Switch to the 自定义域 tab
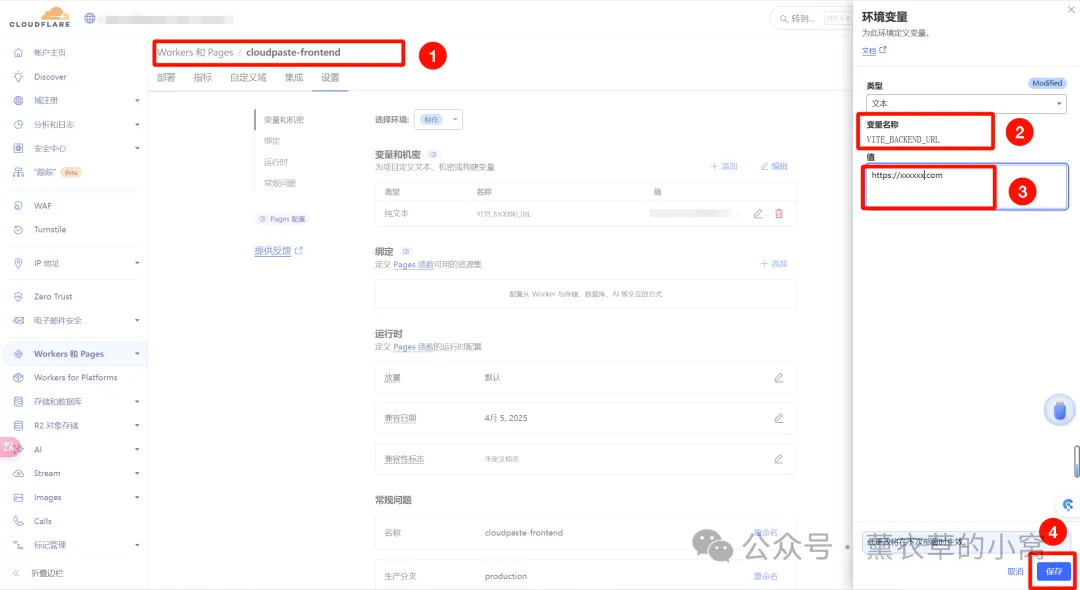1080x590 pixels. pyautogui.click(x=248, y=78)
